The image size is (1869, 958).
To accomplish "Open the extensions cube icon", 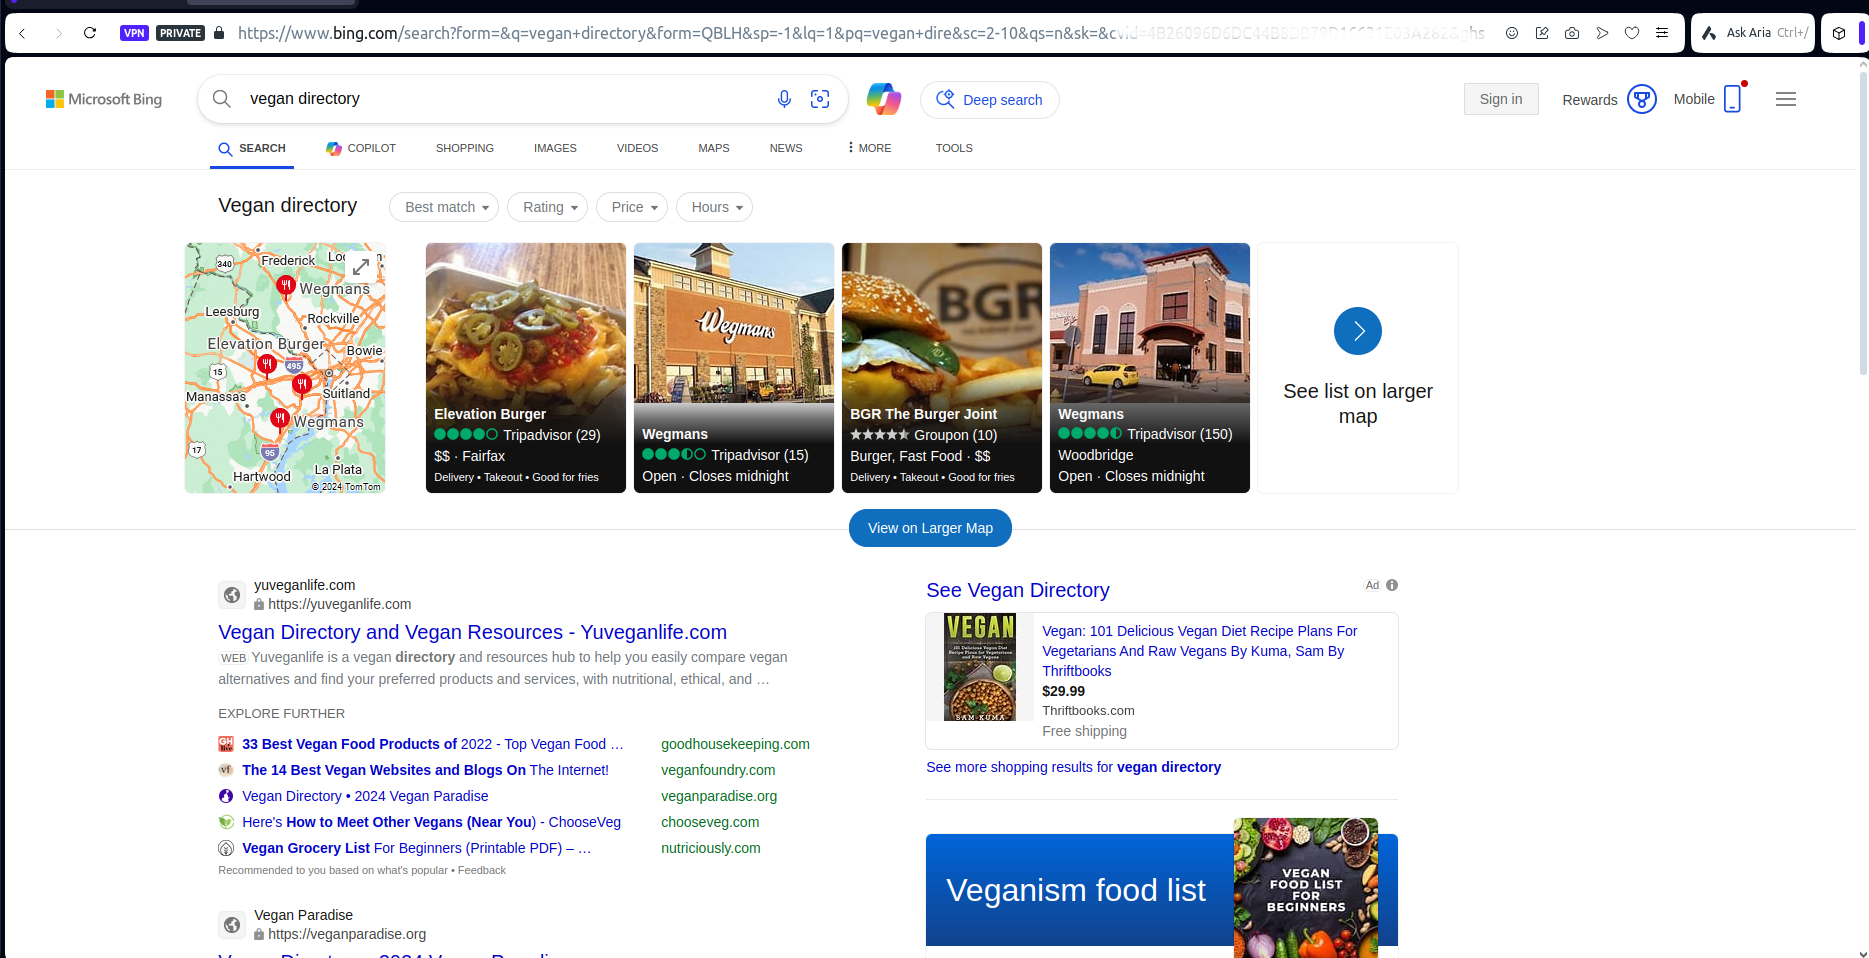I will pos(1839,33).
